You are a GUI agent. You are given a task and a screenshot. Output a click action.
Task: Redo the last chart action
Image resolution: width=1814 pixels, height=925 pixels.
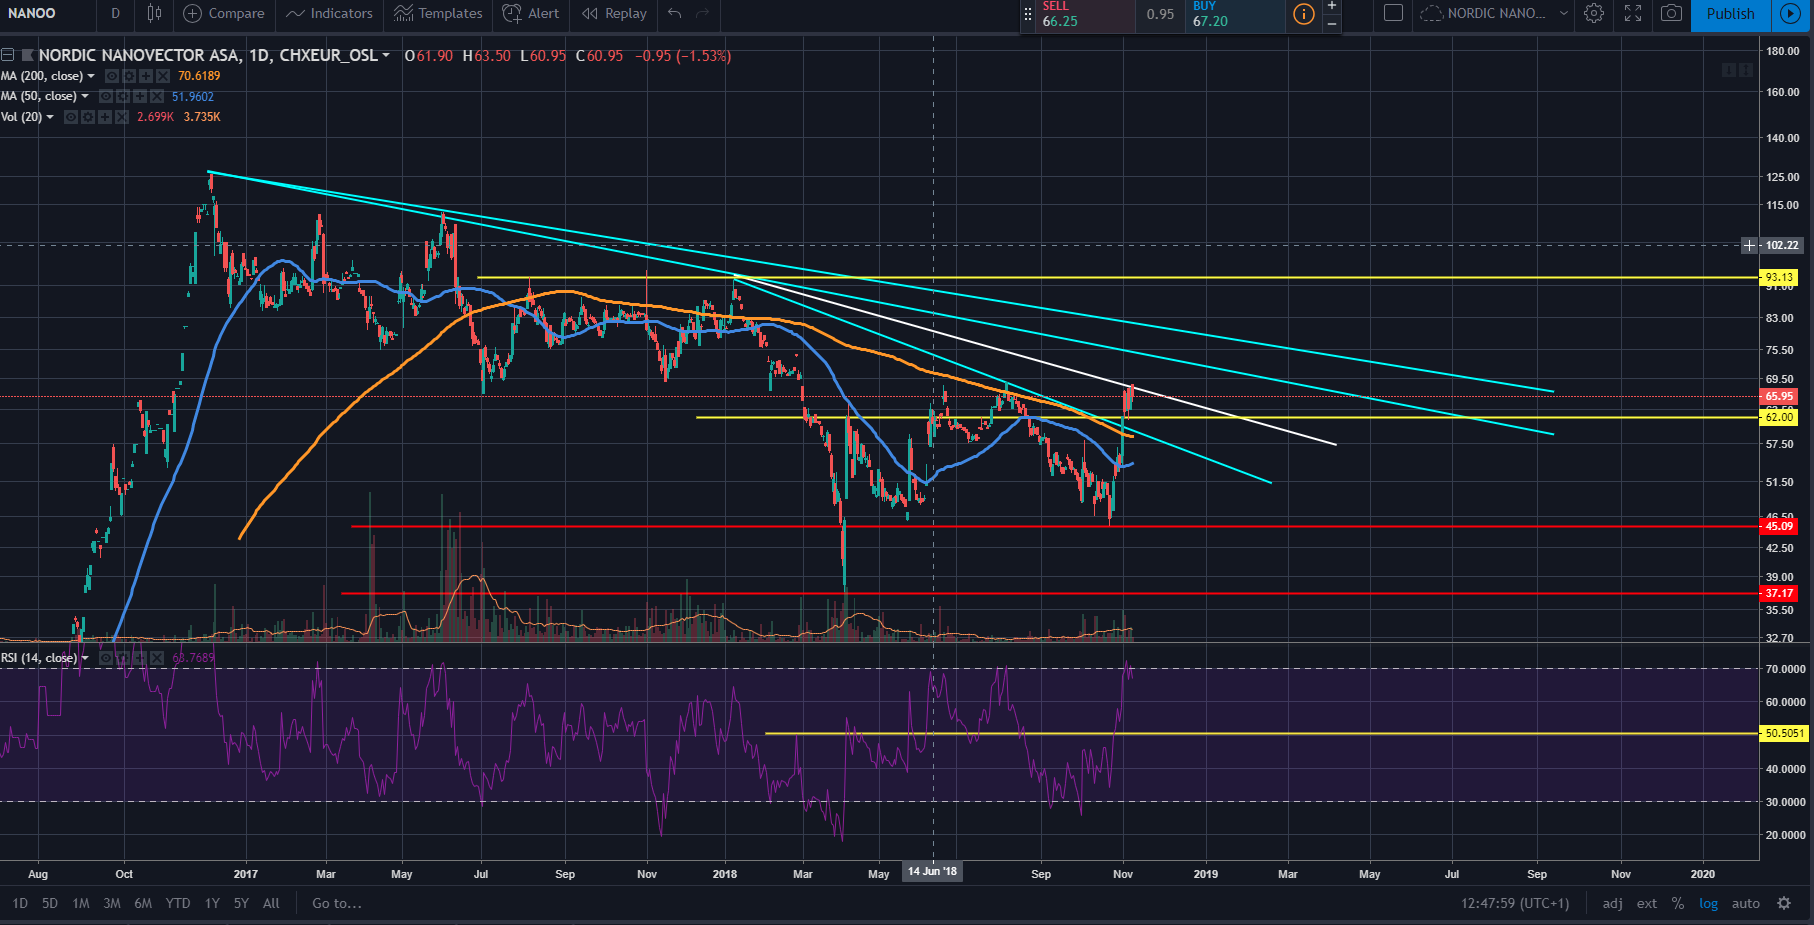pos(703,13)
